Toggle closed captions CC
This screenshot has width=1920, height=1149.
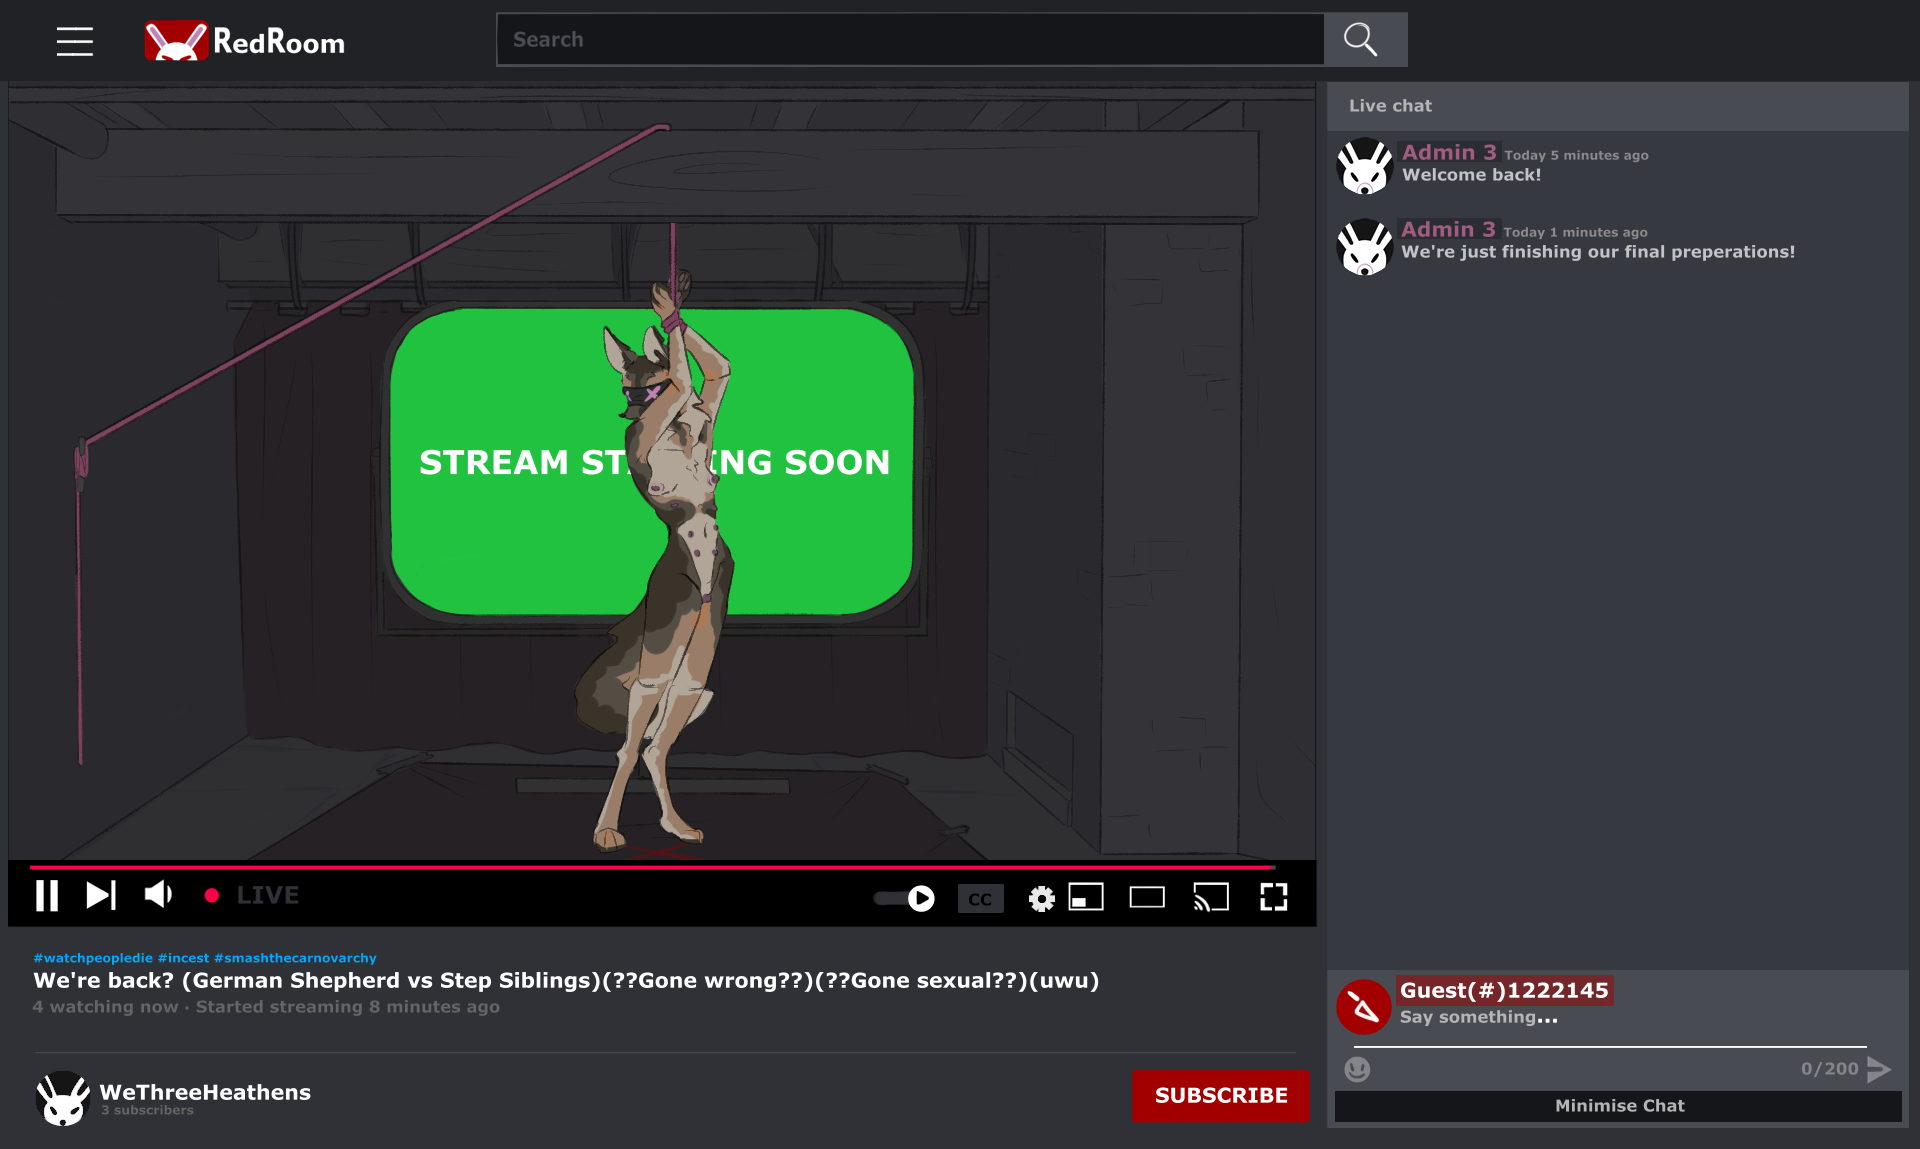pyautogui.click(x=980, y=898)
